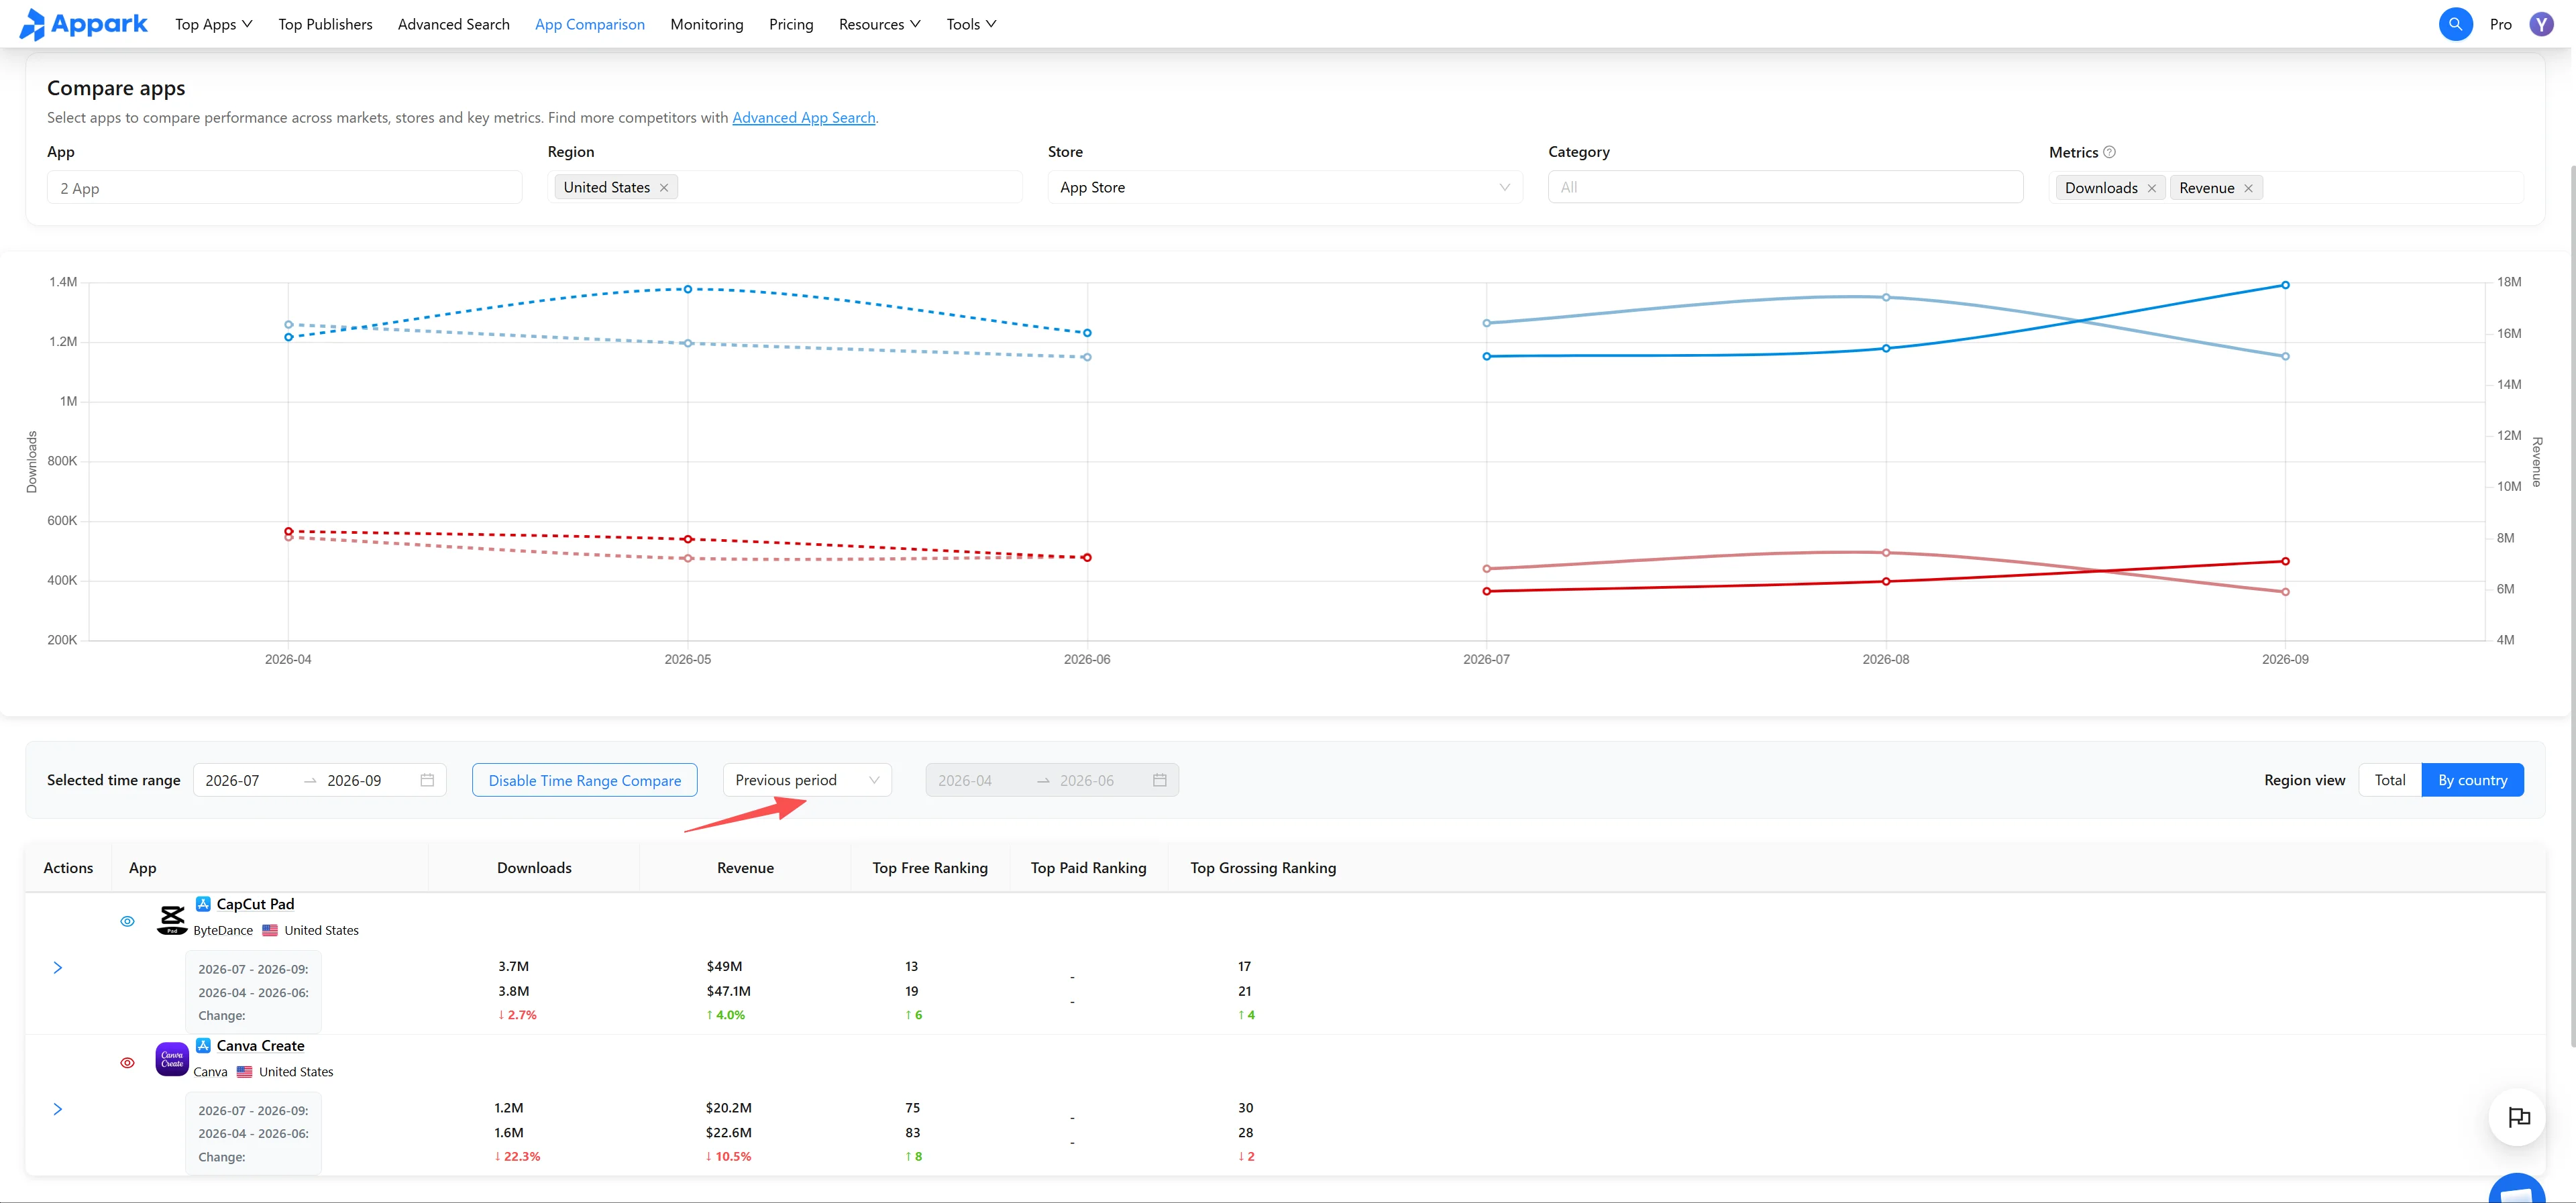This screenshot has height=1203, width=2576.
Task: Open the Monitoring nav item
Action: click(706, 24)
